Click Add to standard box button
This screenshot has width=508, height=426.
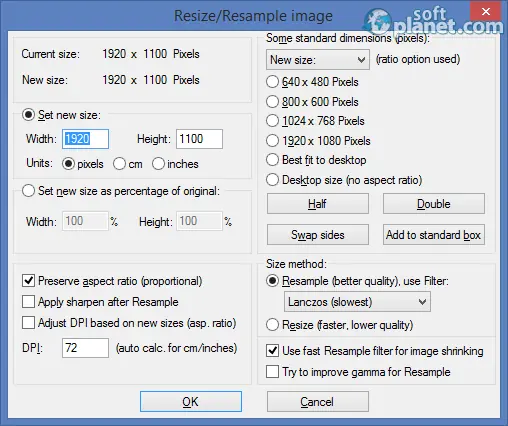pos(434,235)
